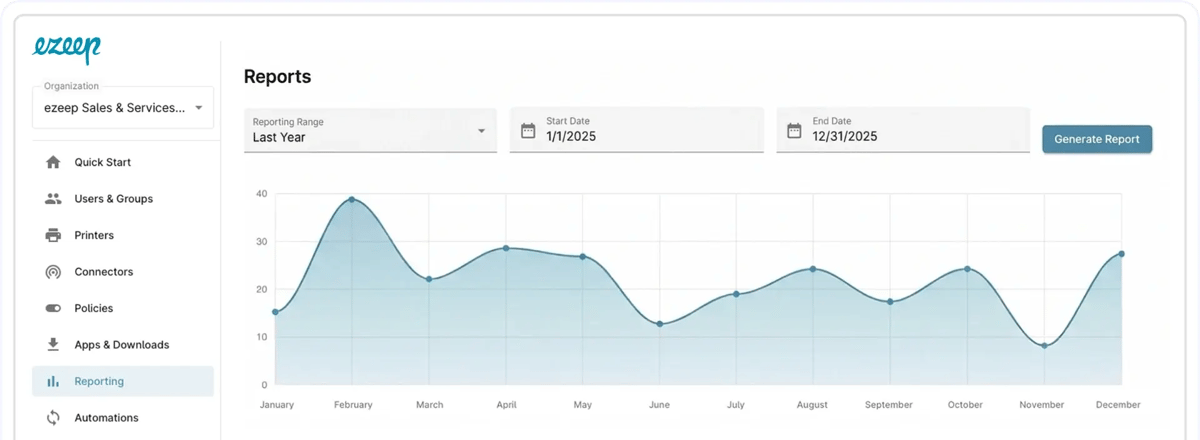Viewport: 1200px width, 440px height.
Task: Click the Apps & Downloads download icon
Action: pyautogui.click(x=53, y=345)
